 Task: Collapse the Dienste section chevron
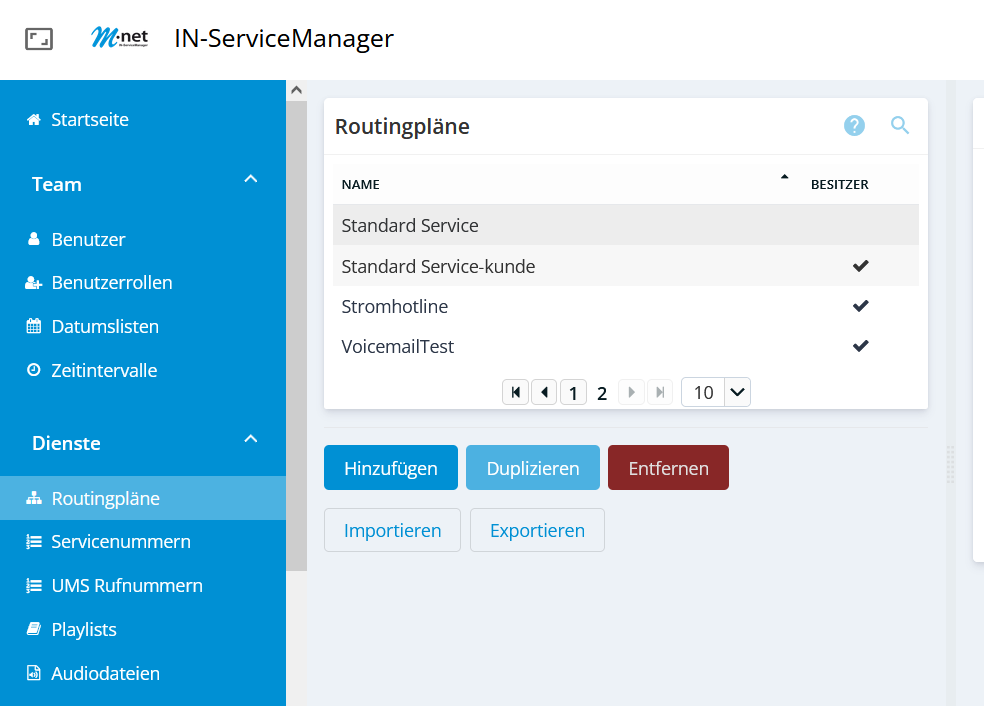[251, 439]
